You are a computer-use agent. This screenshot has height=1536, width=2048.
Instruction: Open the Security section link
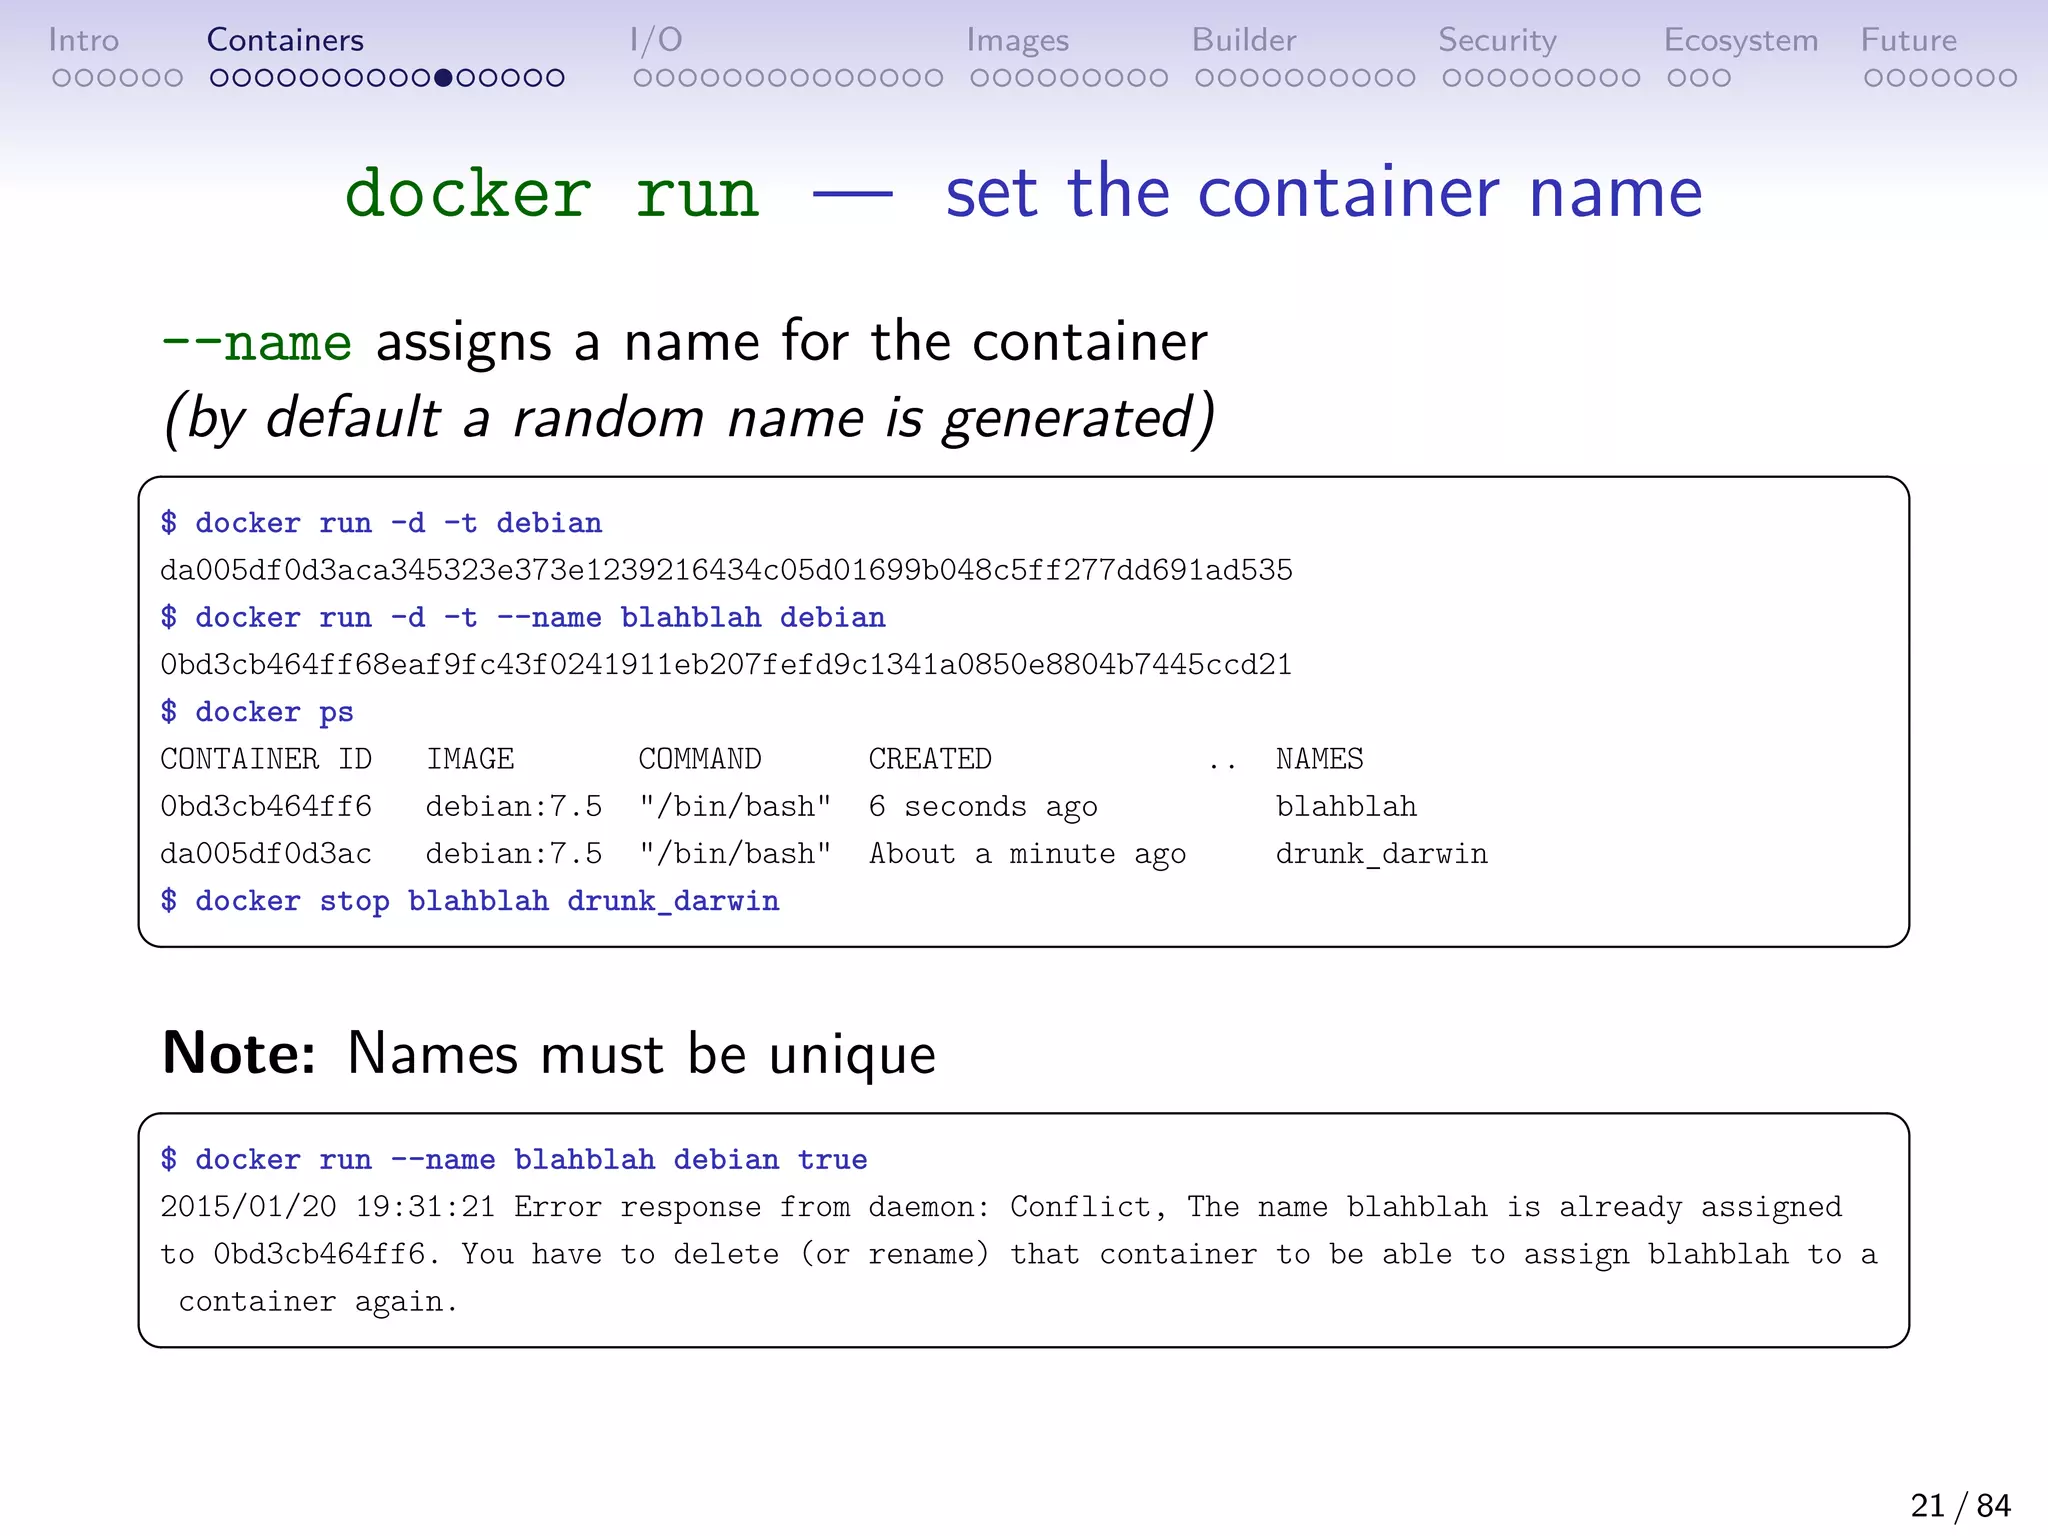click(1497, 40)
